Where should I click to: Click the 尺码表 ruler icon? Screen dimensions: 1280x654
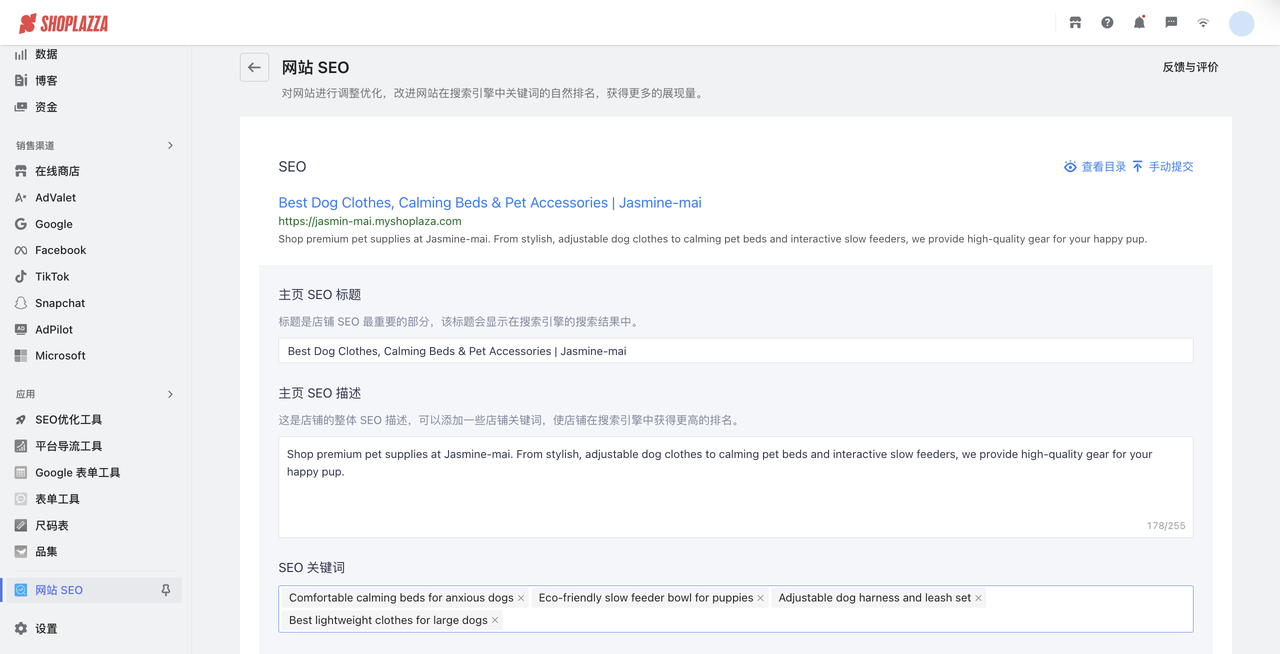tap(21, 525)
